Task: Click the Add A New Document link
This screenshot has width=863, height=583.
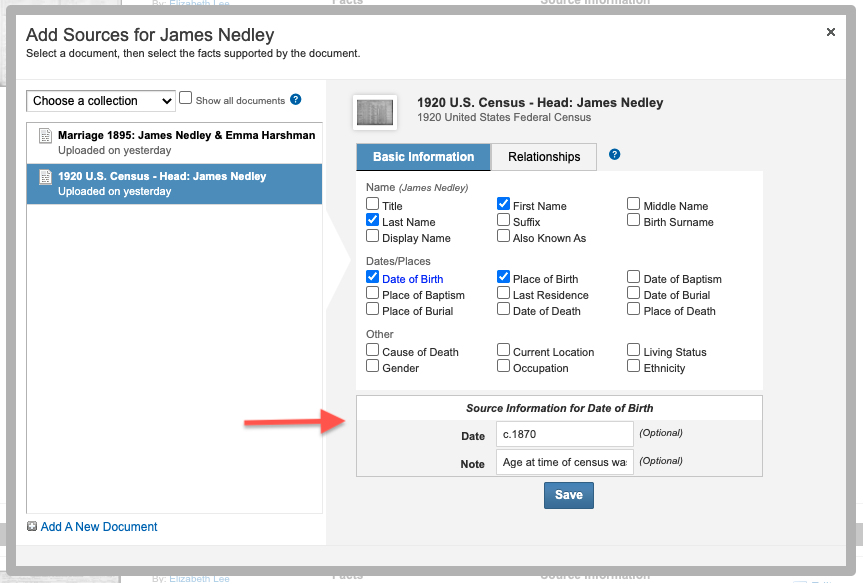Action: coord(99,527)
